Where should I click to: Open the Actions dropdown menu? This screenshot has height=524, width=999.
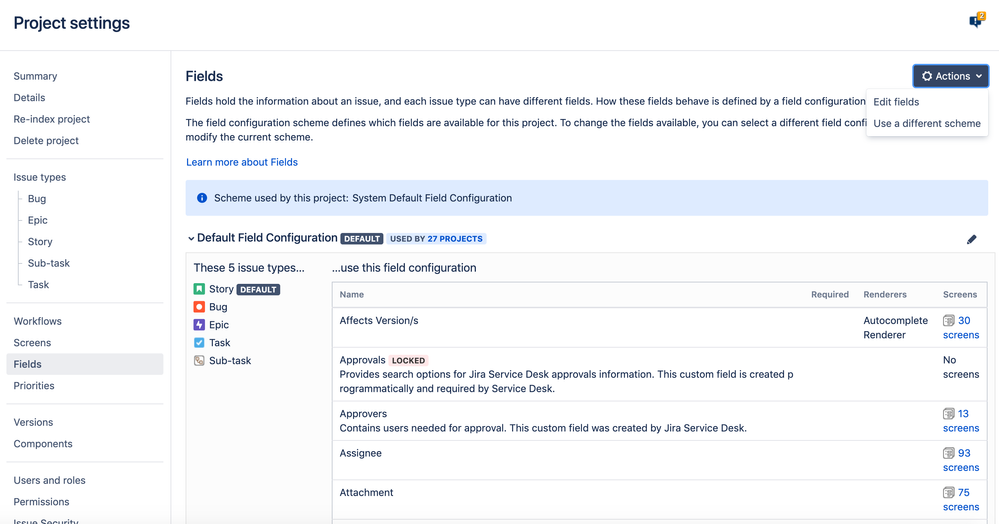951,76
